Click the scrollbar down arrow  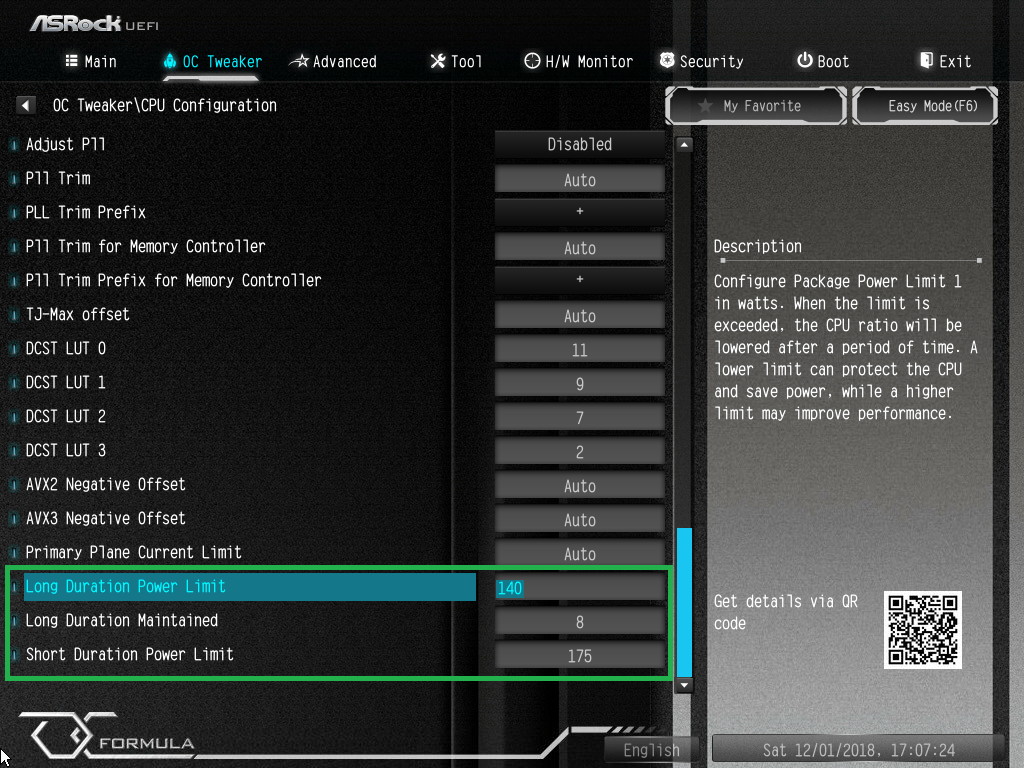pos(684,685)
